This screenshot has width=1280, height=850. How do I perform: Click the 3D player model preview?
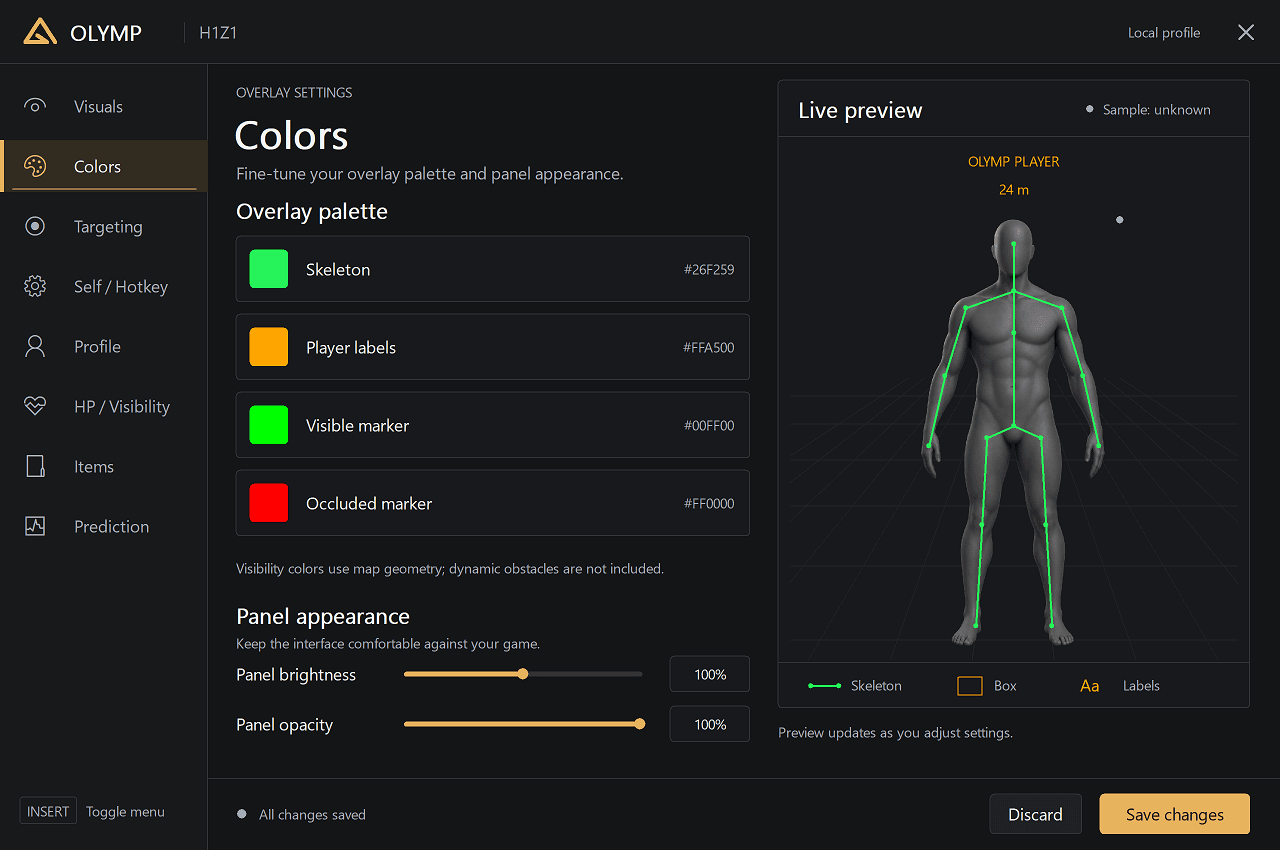(x=1013, y=432)
